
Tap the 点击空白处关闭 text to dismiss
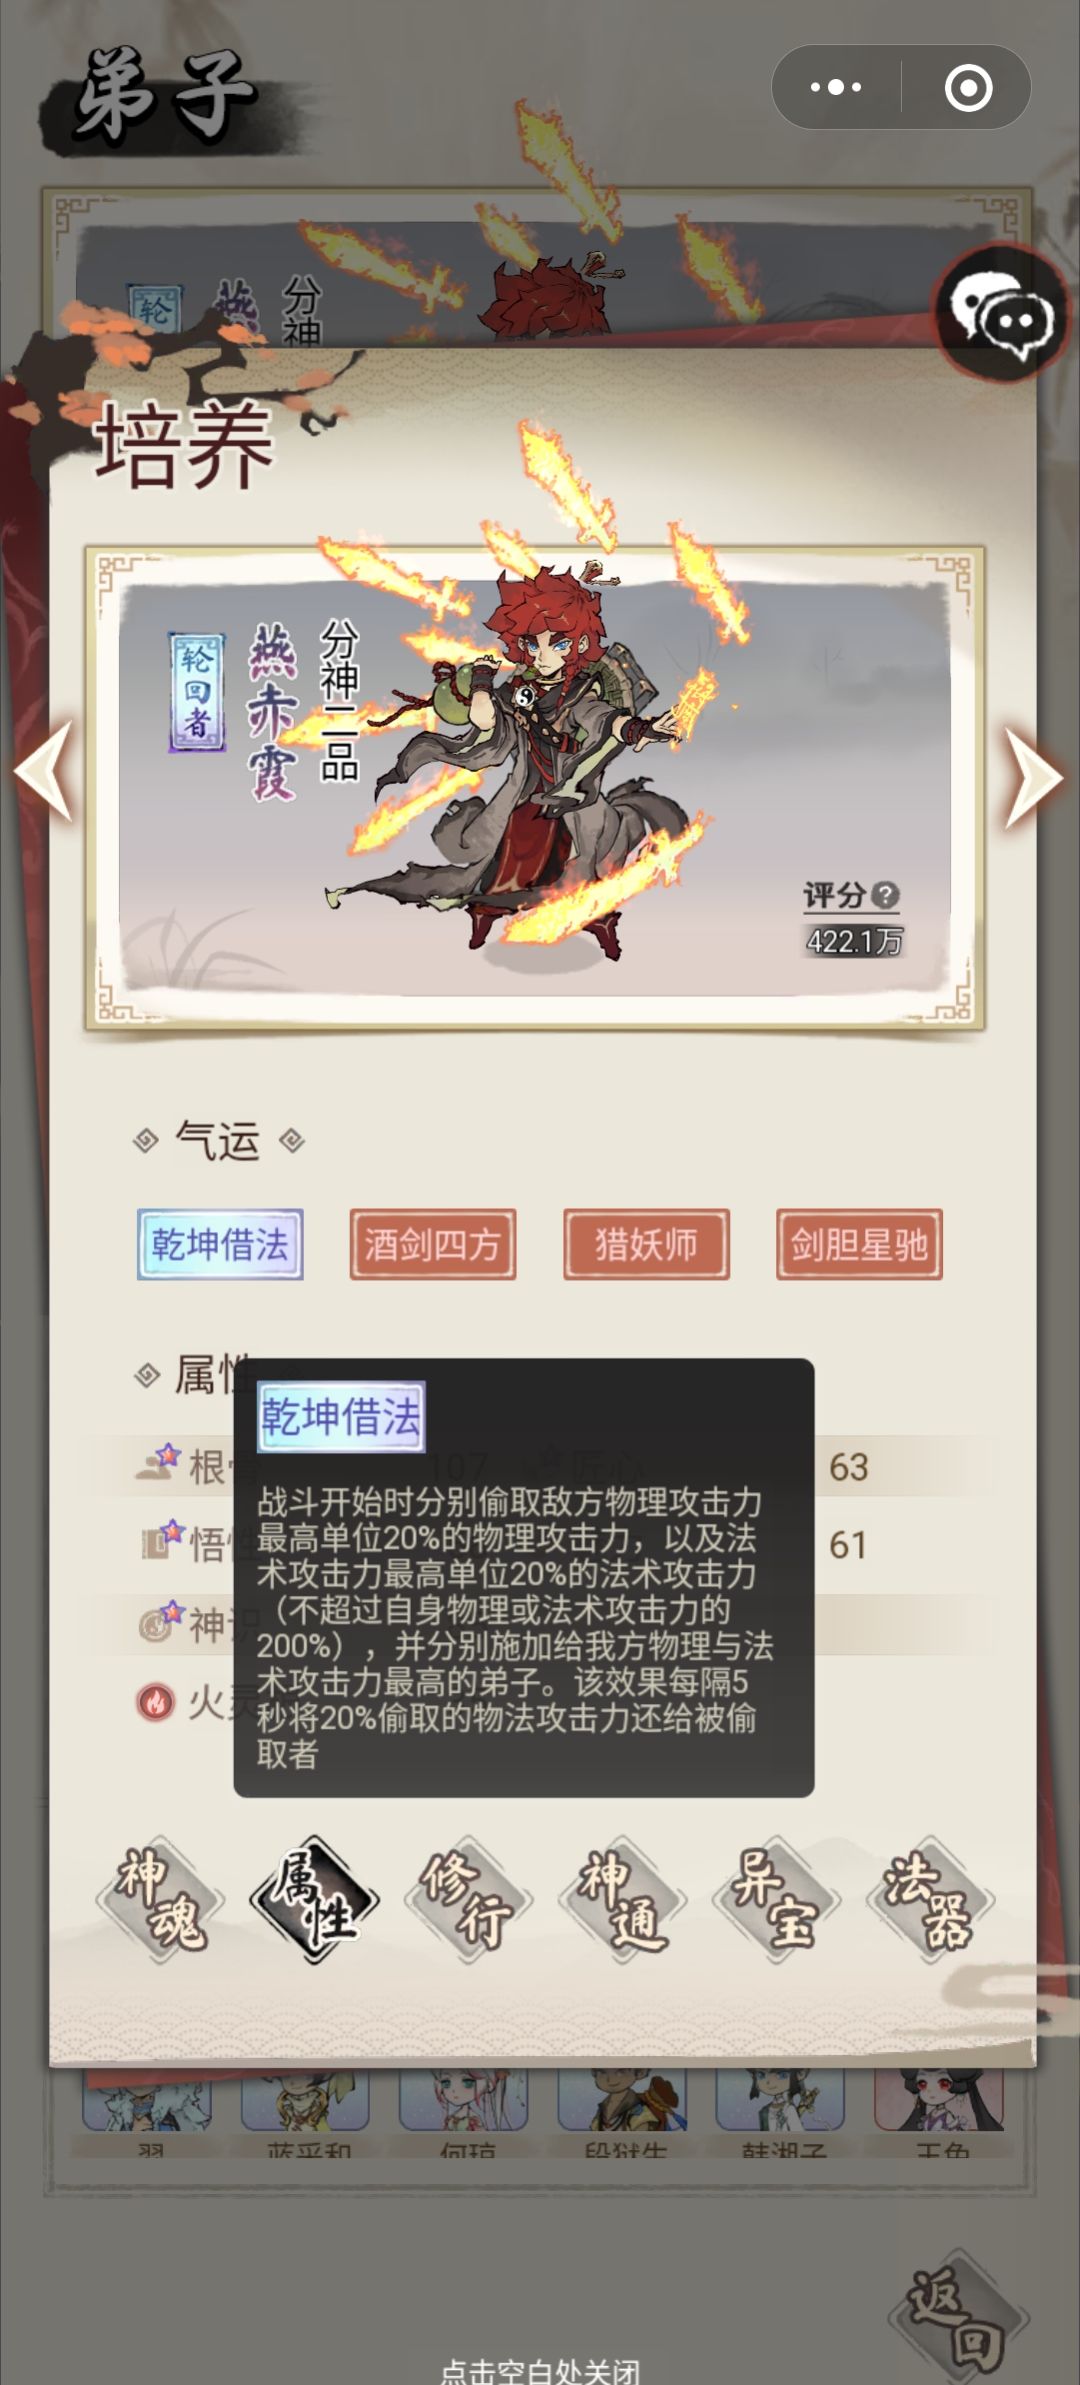540,2372
